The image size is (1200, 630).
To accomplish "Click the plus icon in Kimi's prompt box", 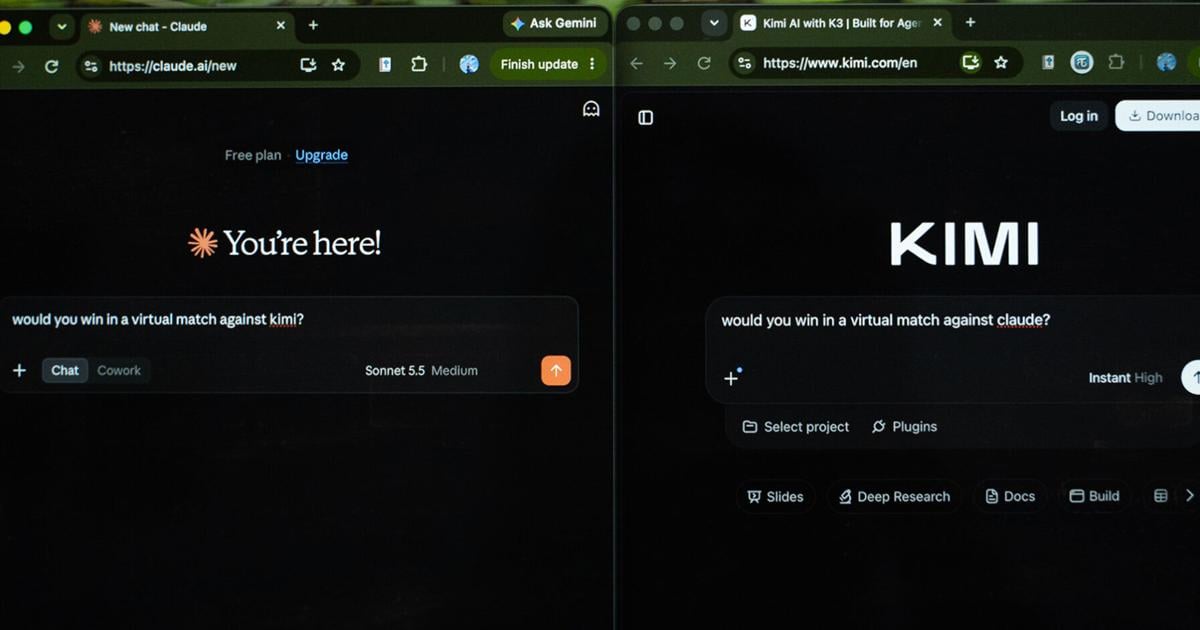I will coord(731,377).
